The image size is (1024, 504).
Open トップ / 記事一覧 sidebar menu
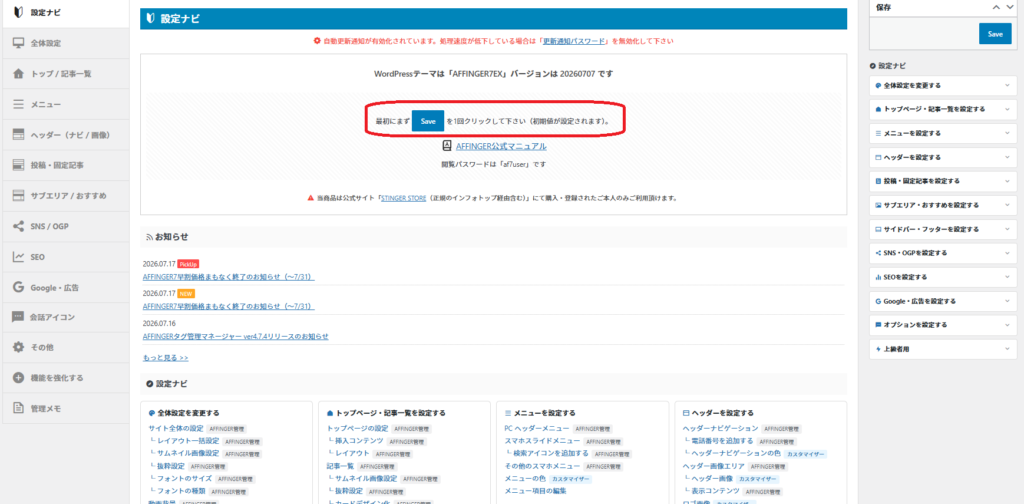point(66,74)
